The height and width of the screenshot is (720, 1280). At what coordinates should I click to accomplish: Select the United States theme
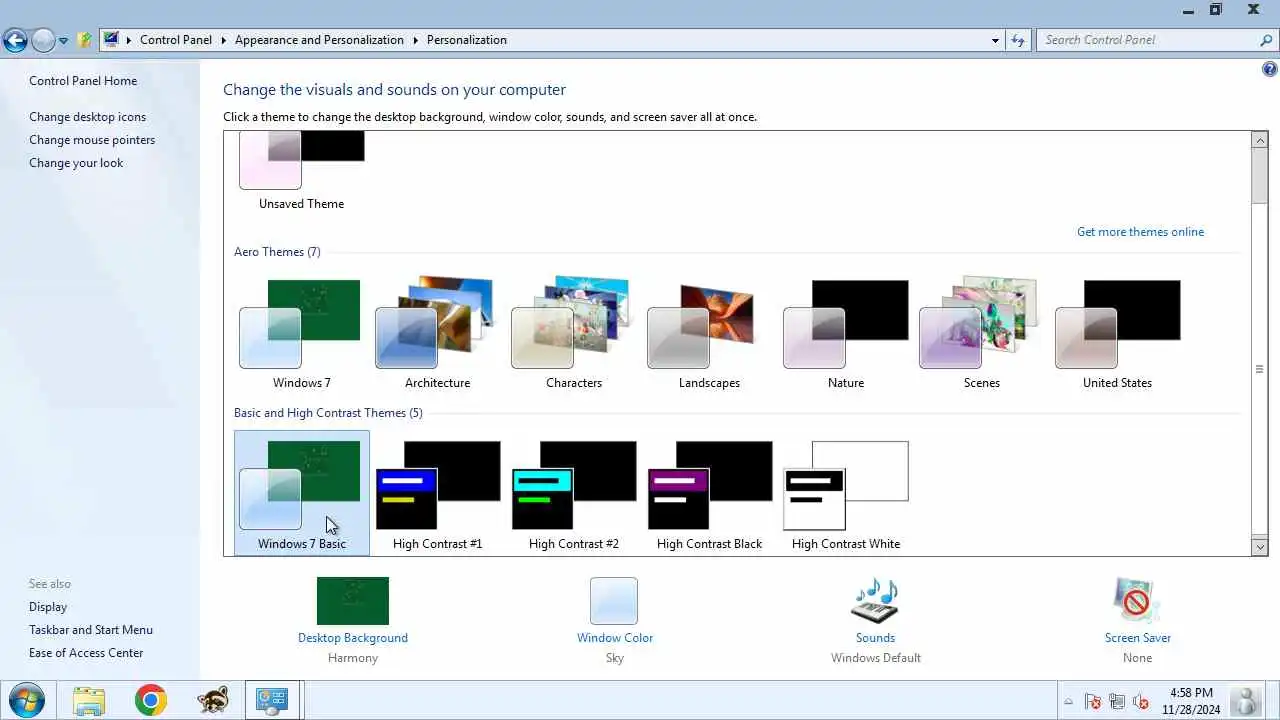point(1117,334)
